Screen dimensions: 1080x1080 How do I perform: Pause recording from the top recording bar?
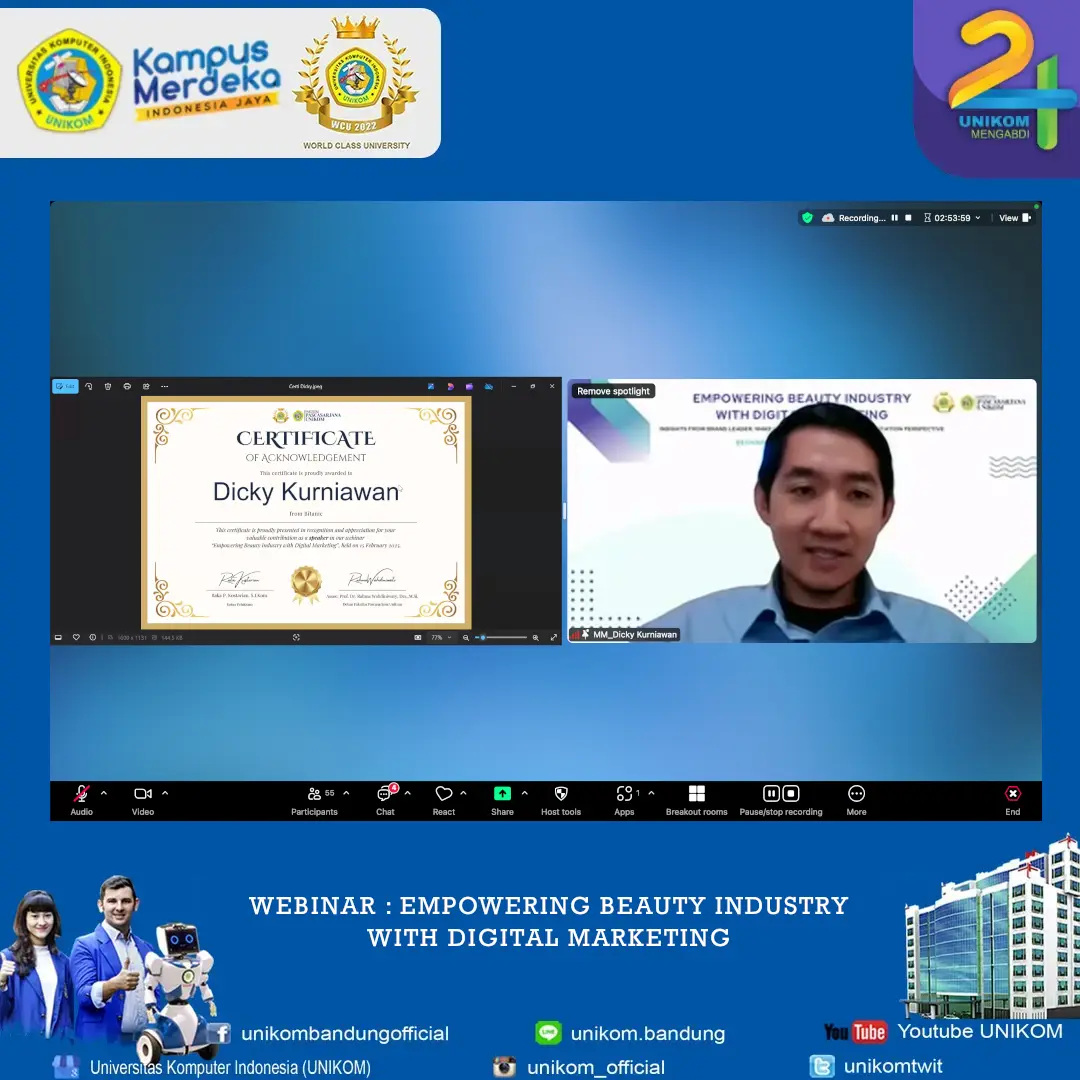pos(895,218)
